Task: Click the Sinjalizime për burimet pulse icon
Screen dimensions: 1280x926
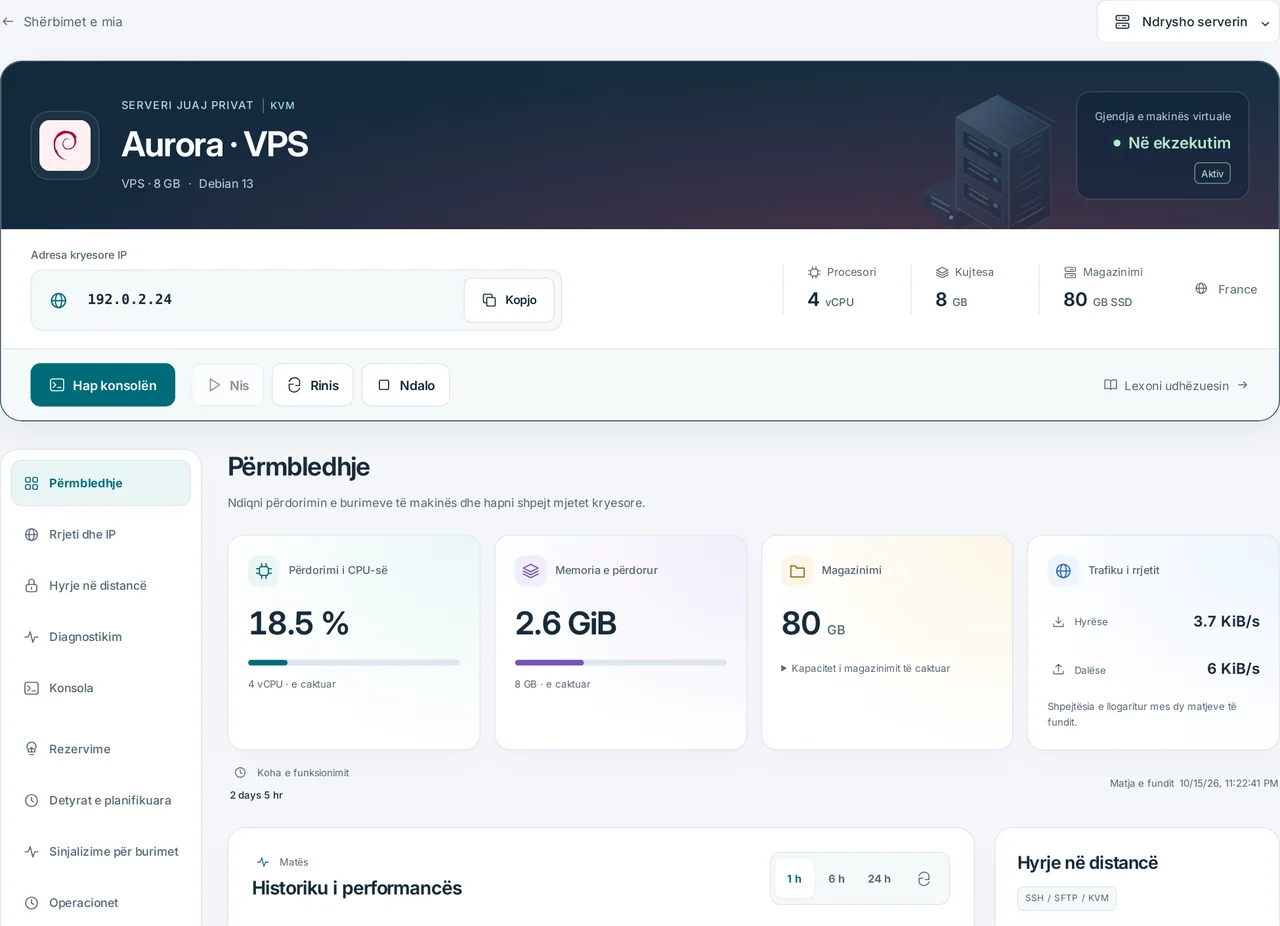Action: click(x=32, y=851)
